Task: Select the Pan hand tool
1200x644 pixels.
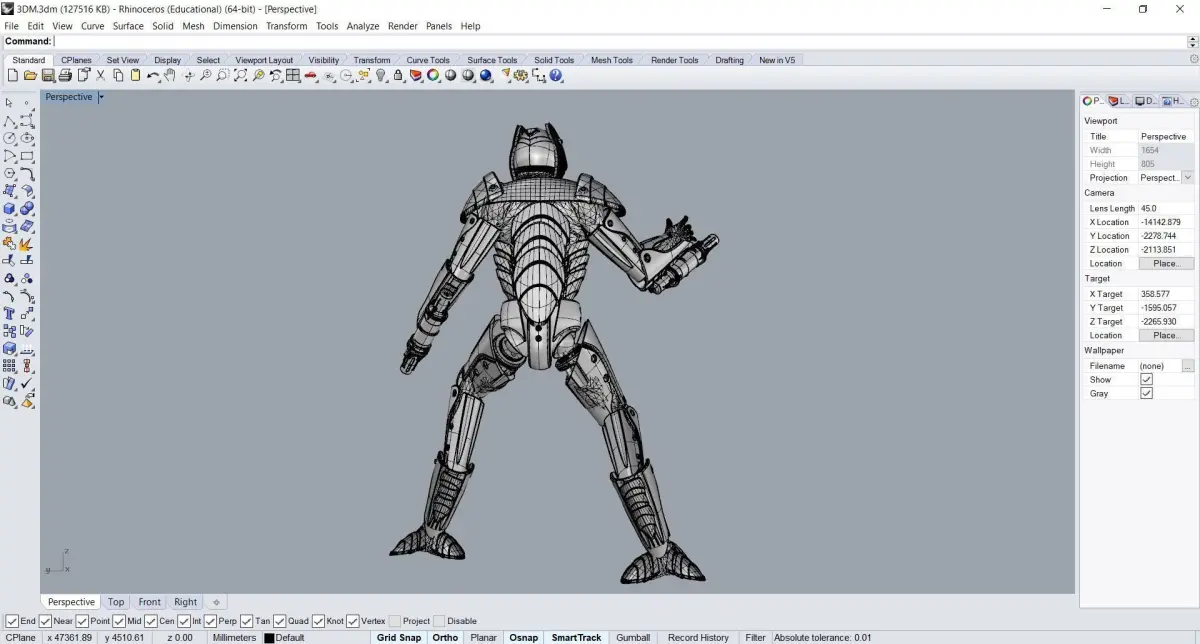Action: tap(170, 76)
